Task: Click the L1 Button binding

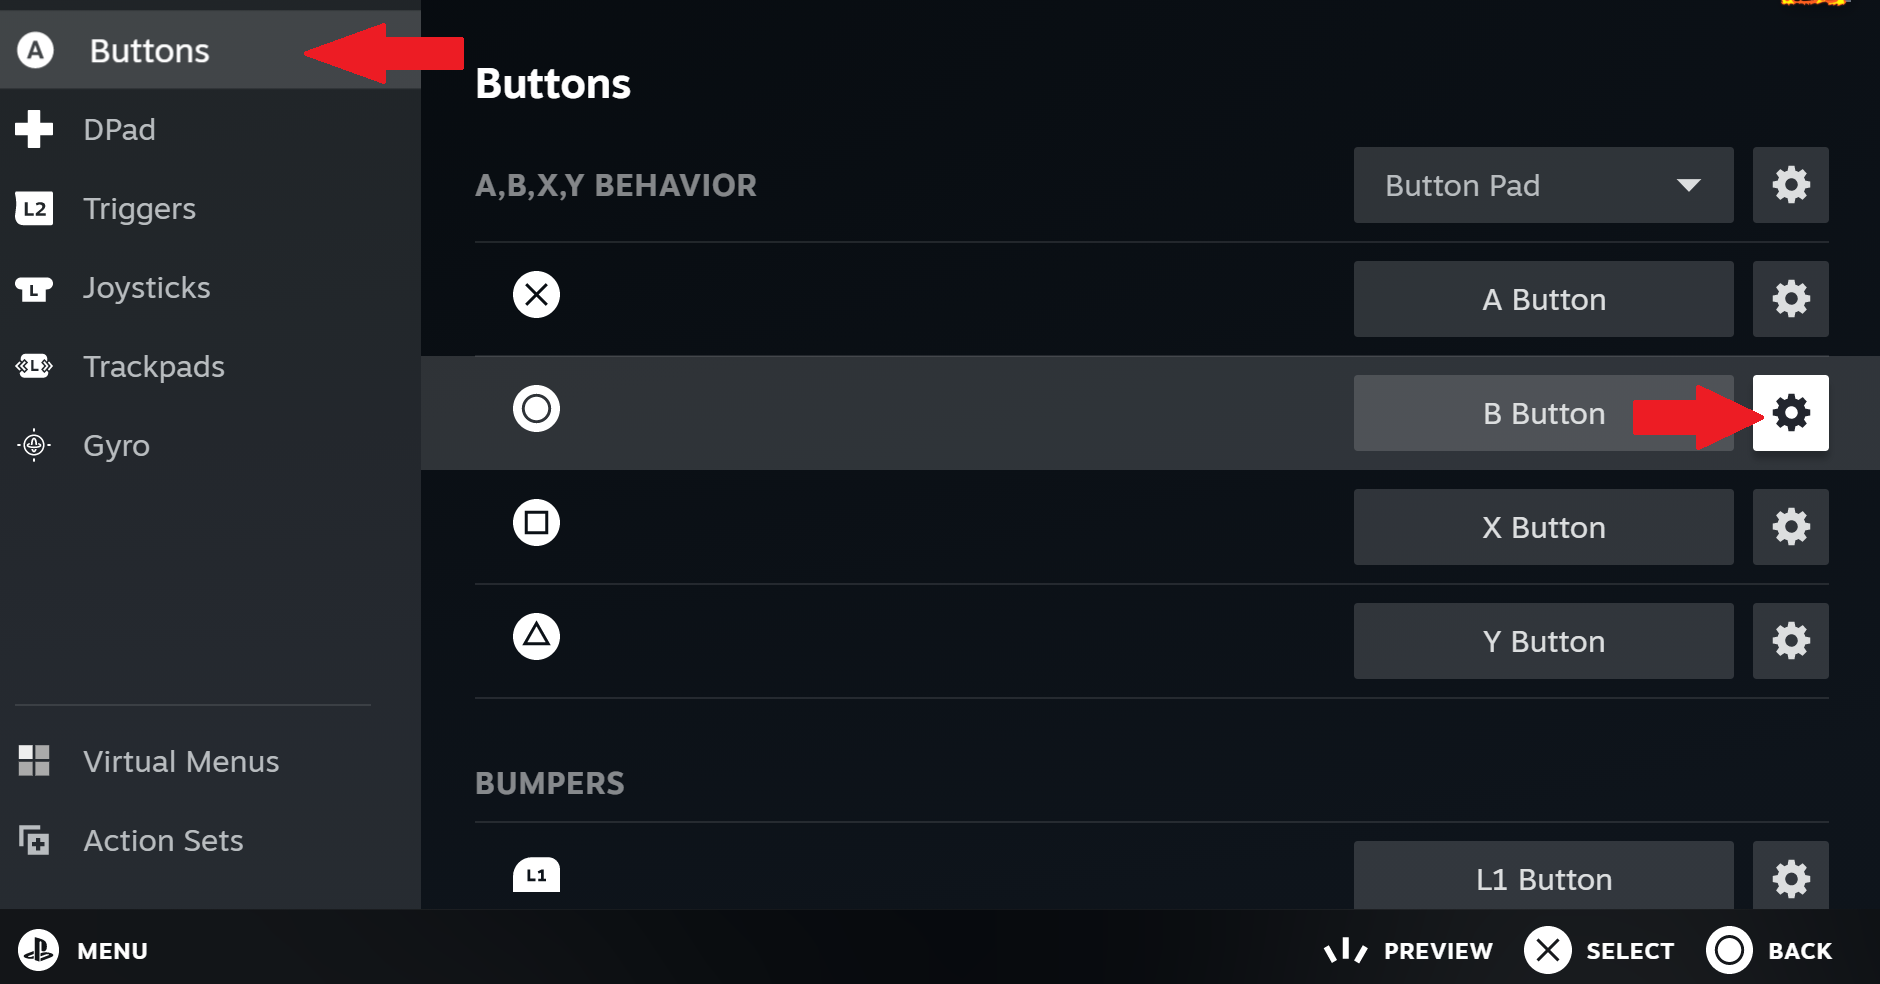Action: tap(1543, 878)
